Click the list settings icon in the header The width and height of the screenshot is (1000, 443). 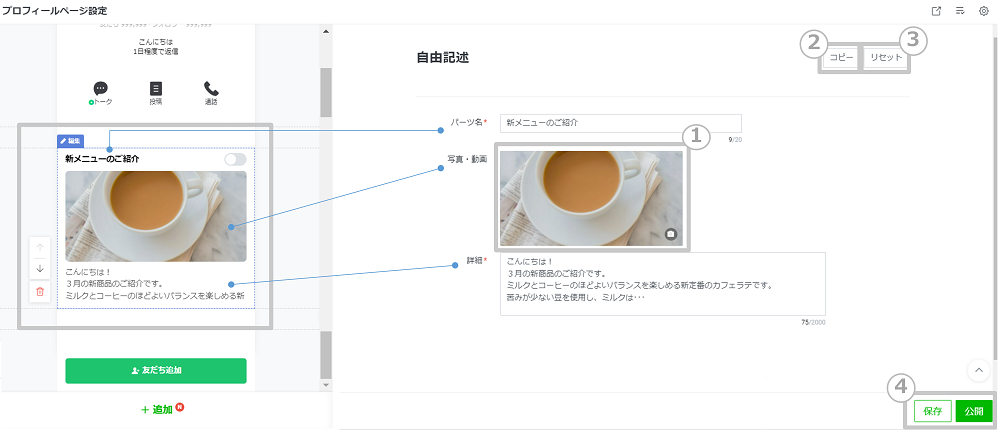click(x=960, y=11)
